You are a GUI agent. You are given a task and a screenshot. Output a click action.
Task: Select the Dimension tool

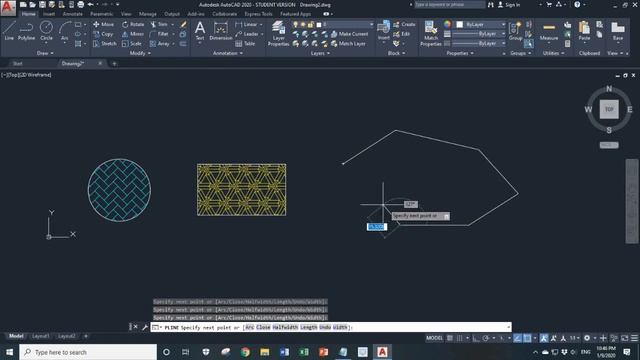pyautogui.click(x=221, y=31)
